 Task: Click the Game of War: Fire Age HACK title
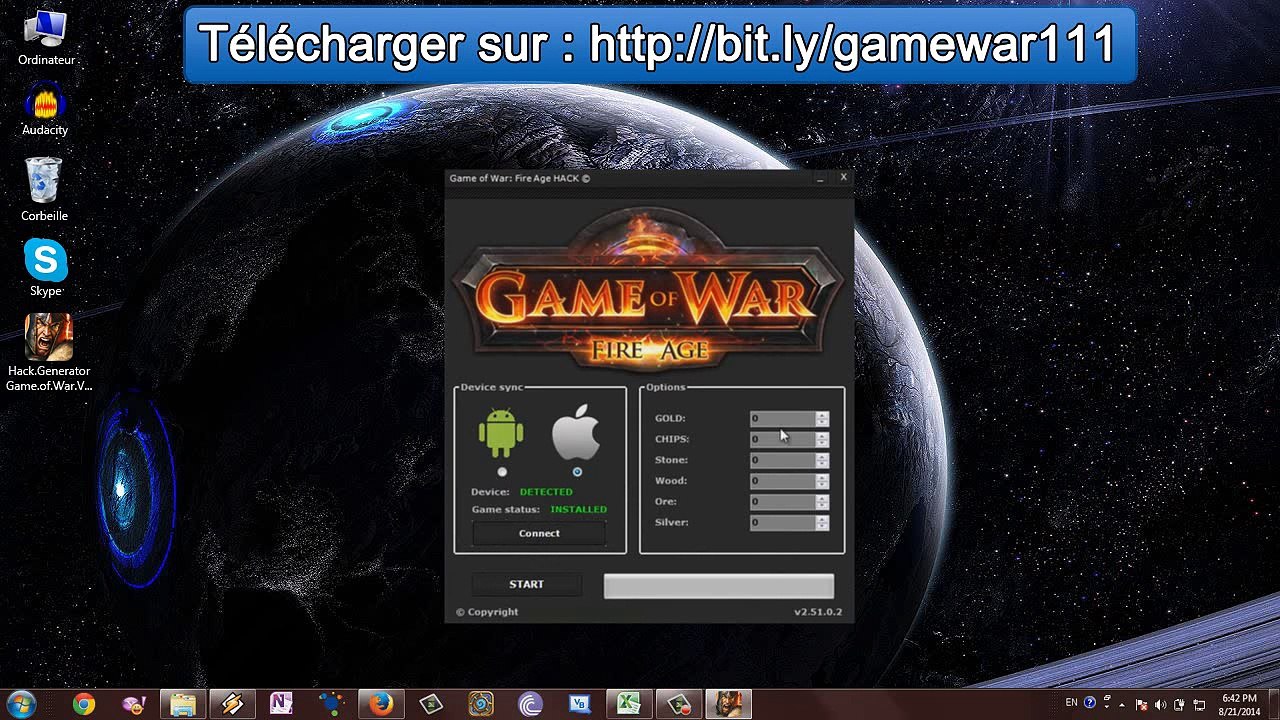click(x=519, y=179)
